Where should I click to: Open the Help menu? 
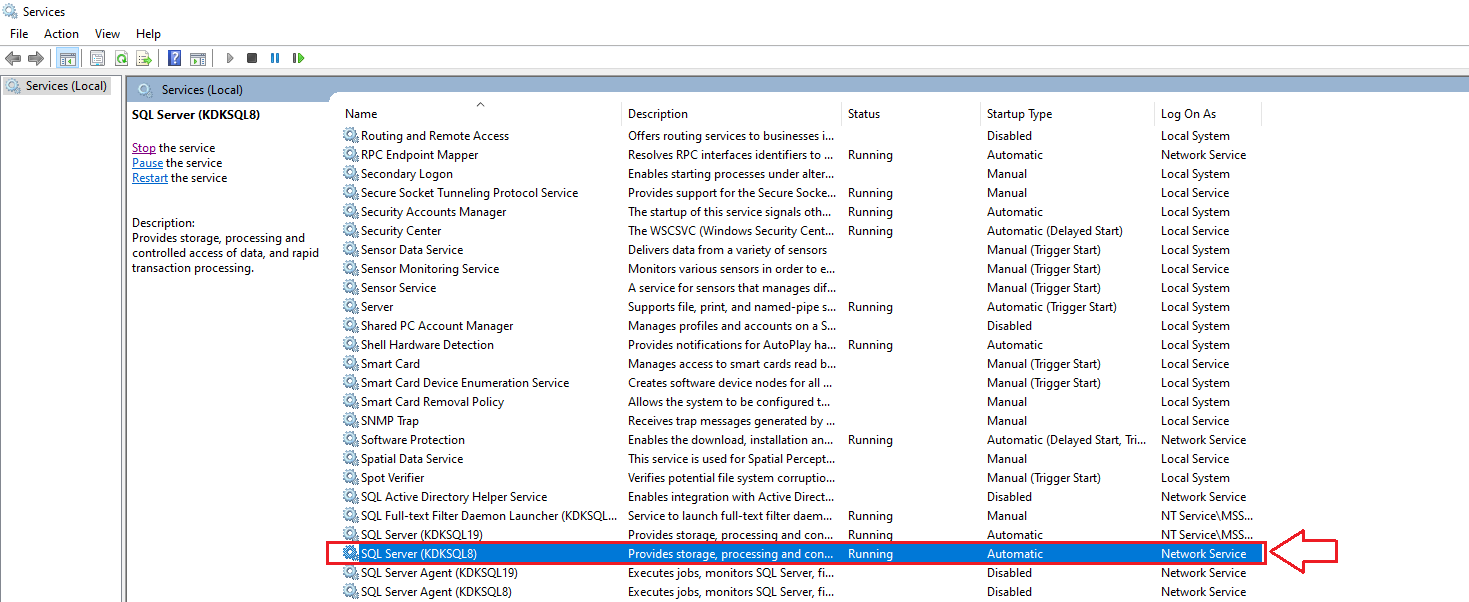(148, 34)
